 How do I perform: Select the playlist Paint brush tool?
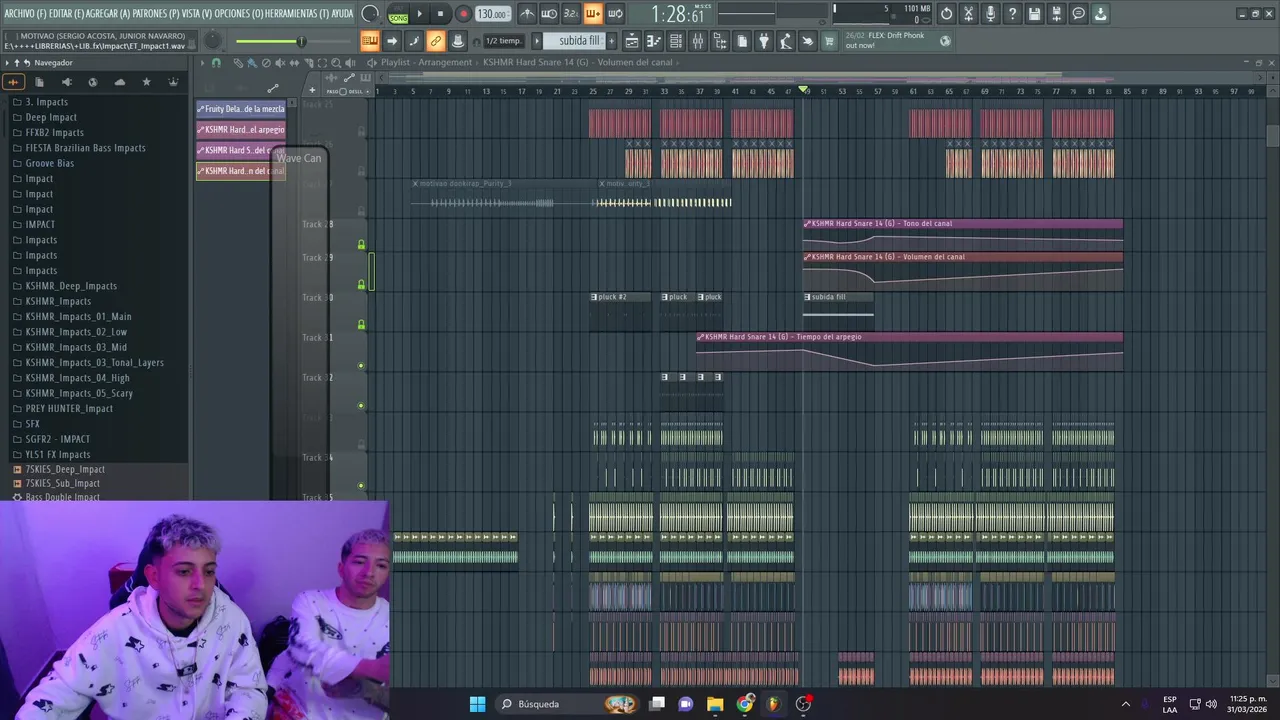click(252, 62)
